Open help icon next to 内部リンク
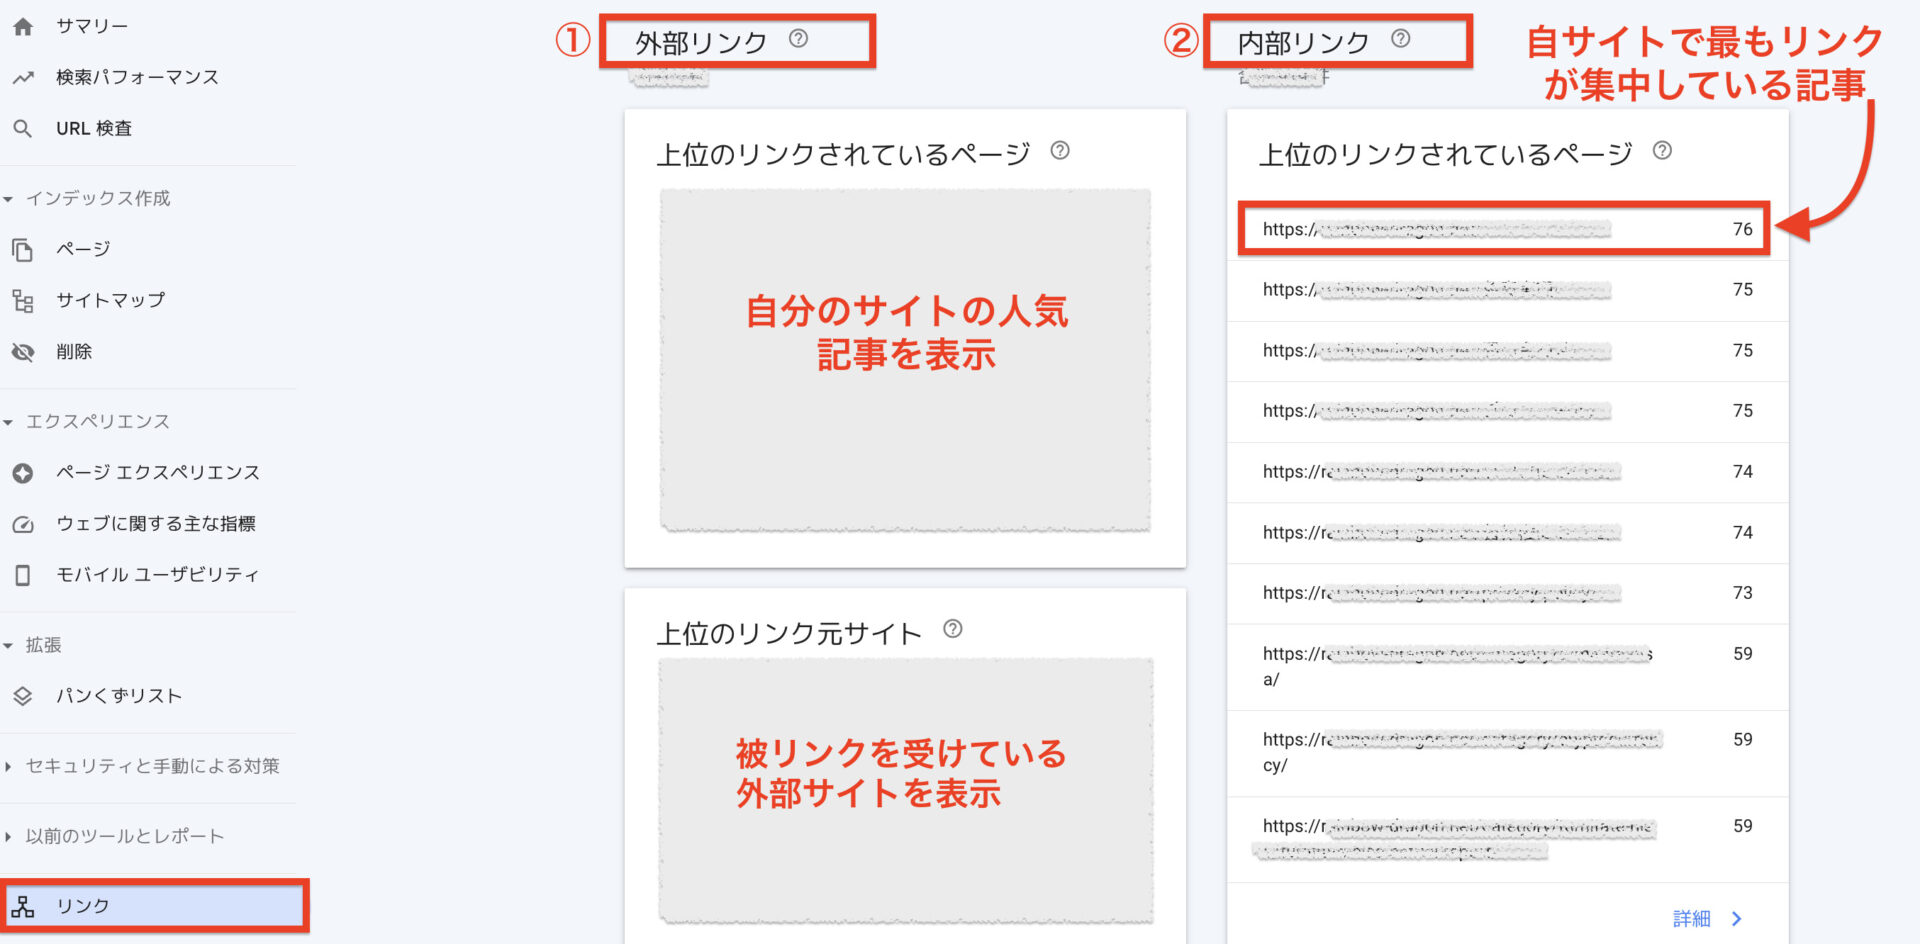Image resolution: width=1920 pixels, height=944 pixels. (1401, 39)
